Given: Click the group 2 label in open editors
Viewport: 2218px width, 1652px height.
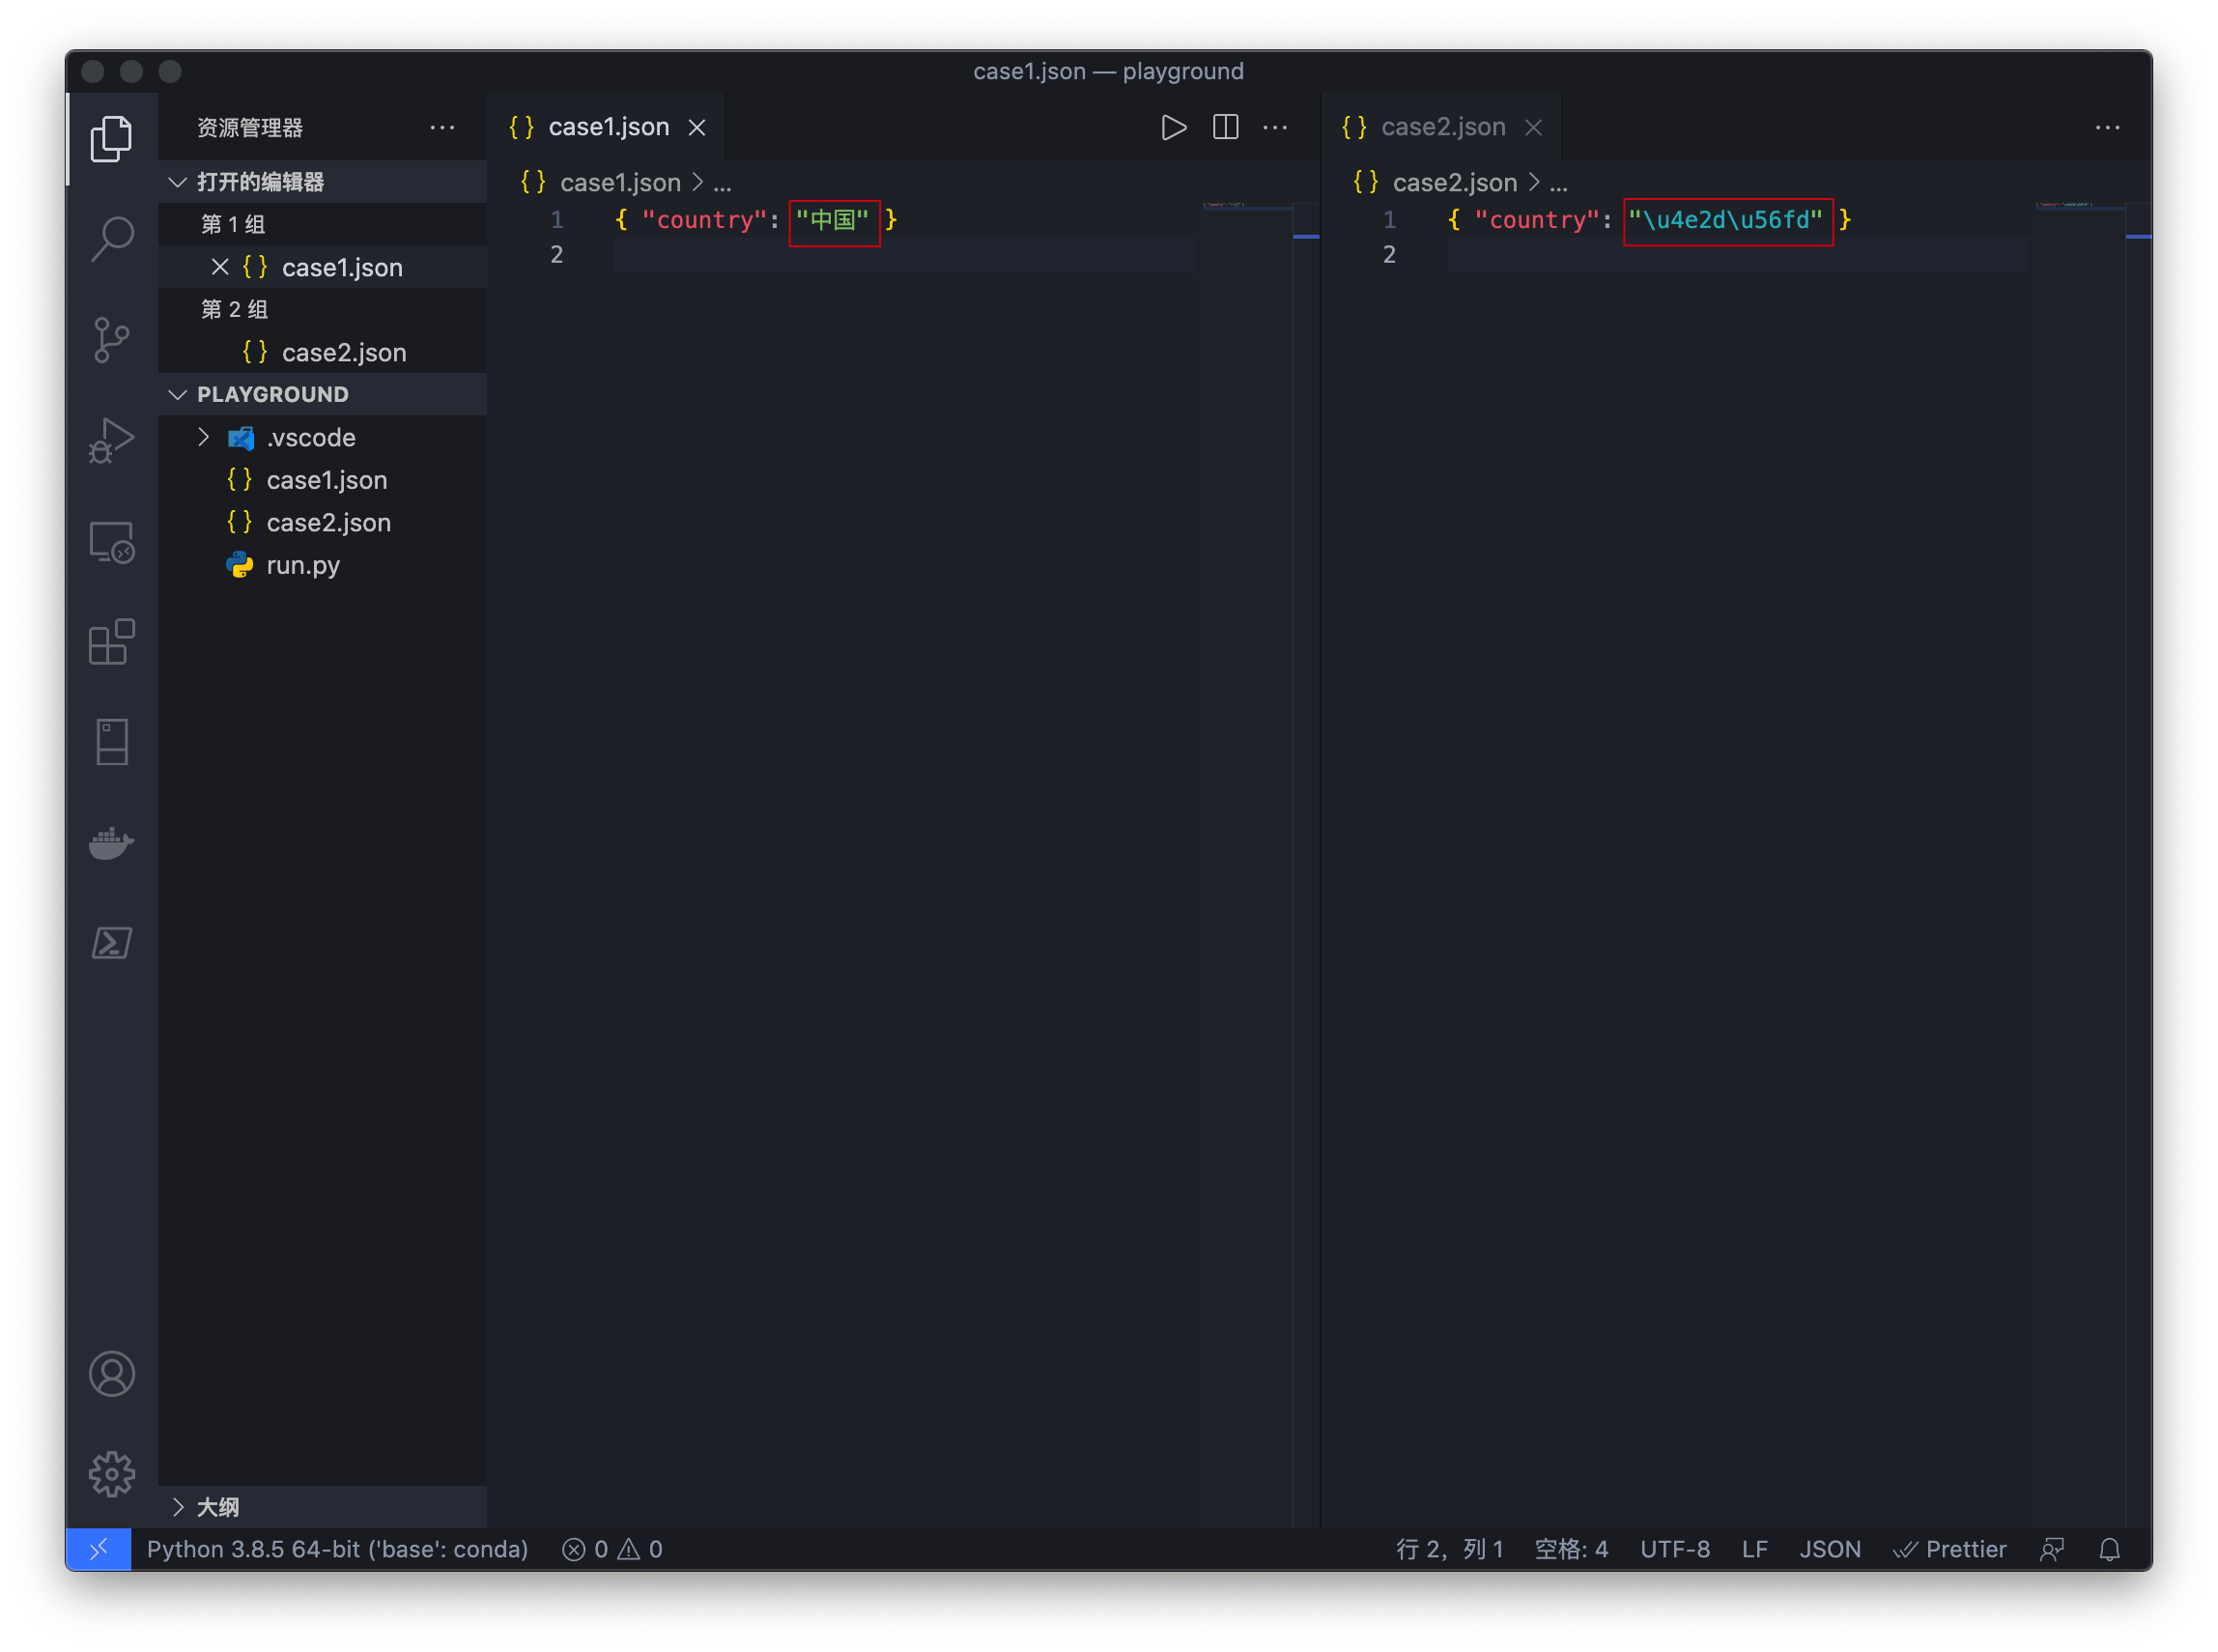Looking at the screenshot, I should click(234, 309).
